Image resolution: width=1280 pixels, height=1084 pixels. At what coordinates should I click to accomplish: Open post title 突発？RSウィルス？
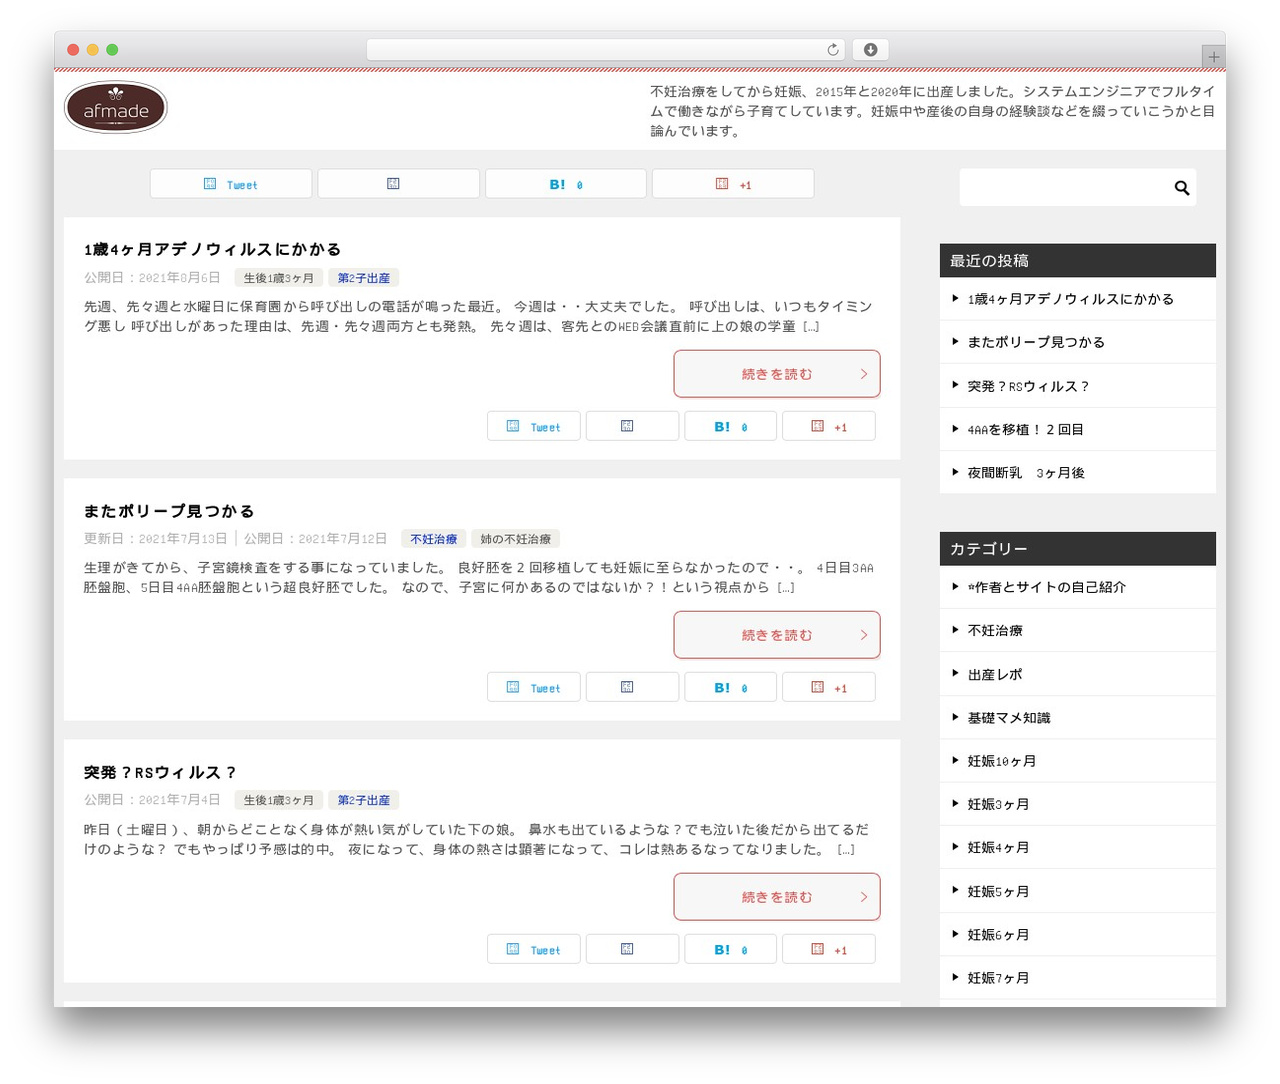(160, 773)
